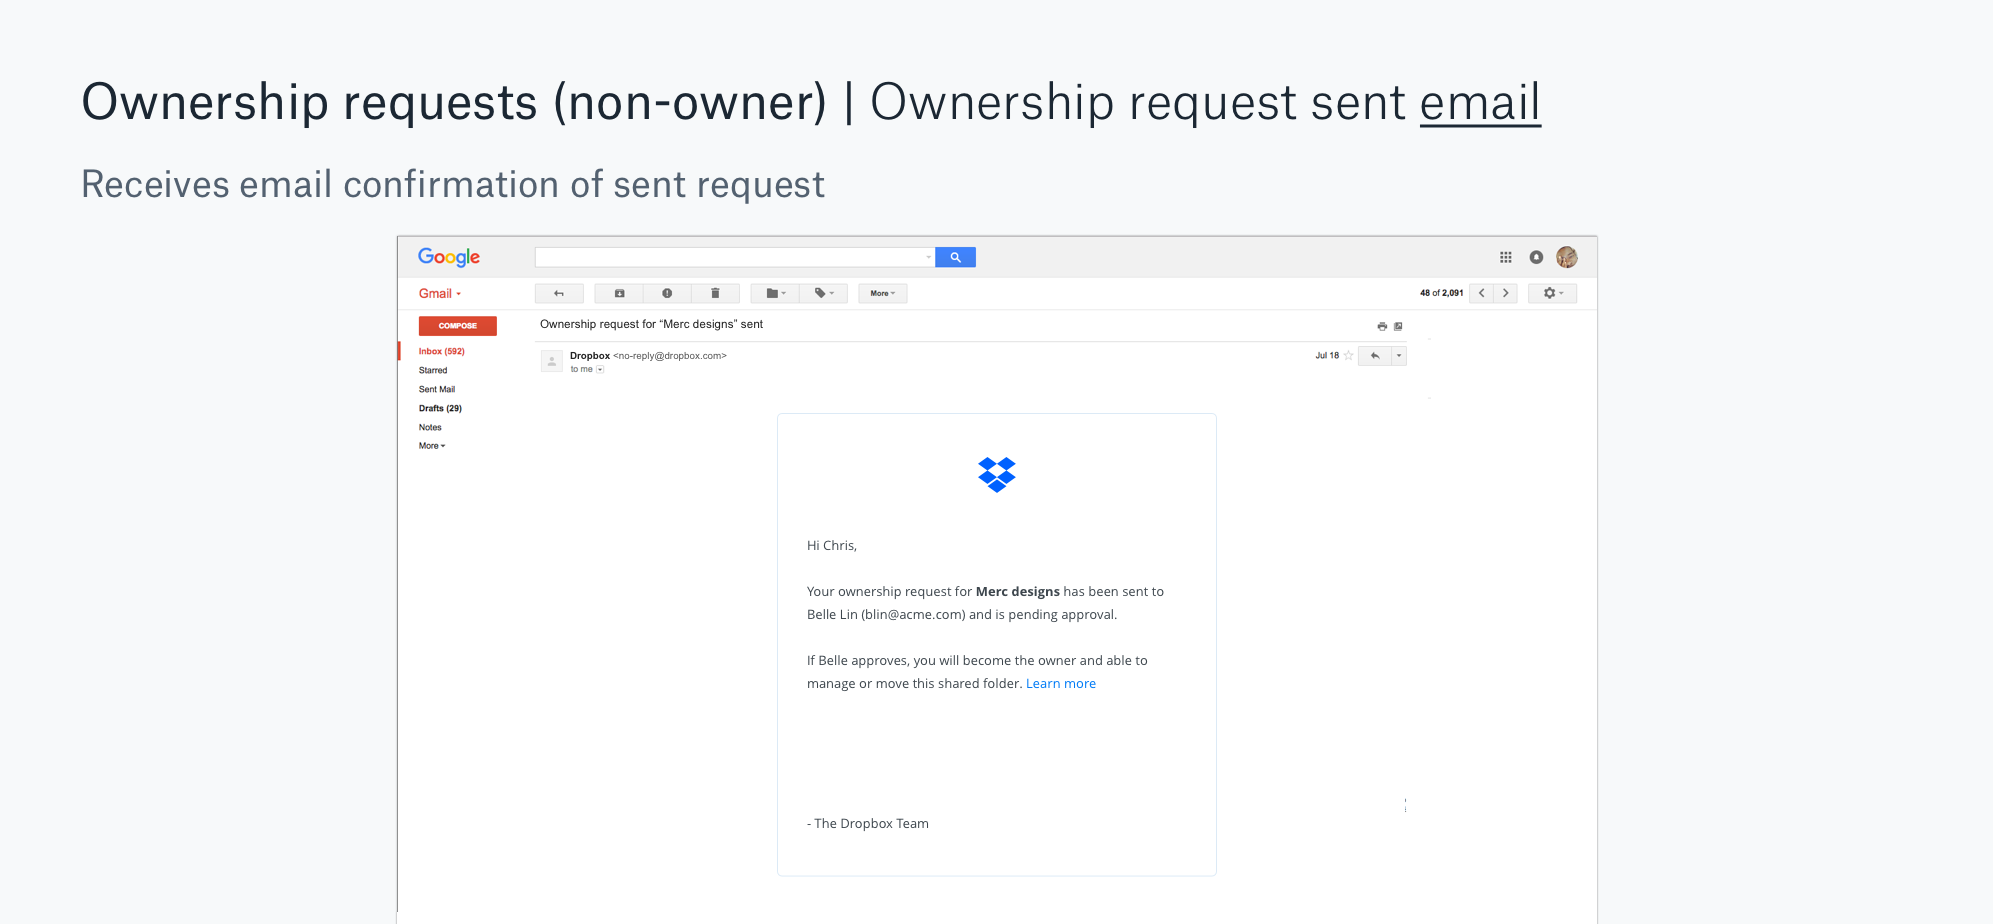
Task: Open the Google apps grid
Action: [x=1505, y=257]
